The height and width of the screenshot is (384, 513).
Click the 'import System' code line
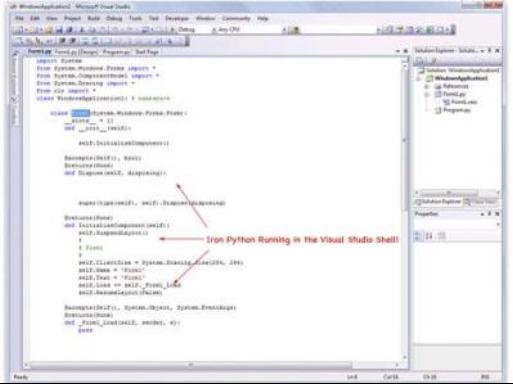(x=59, y=61)
